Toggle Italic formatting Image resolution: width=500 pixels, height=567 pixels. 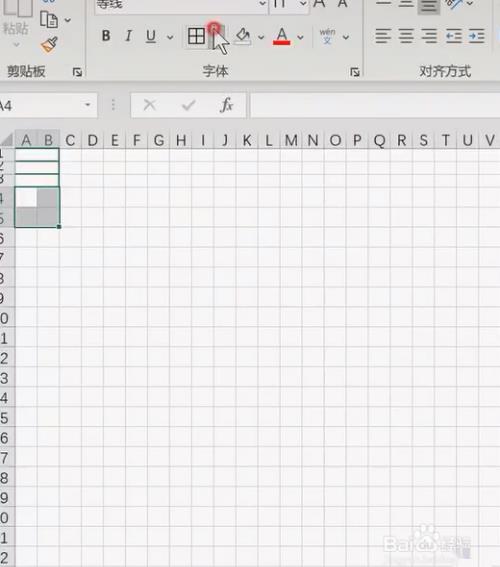[x=128, y=36]
